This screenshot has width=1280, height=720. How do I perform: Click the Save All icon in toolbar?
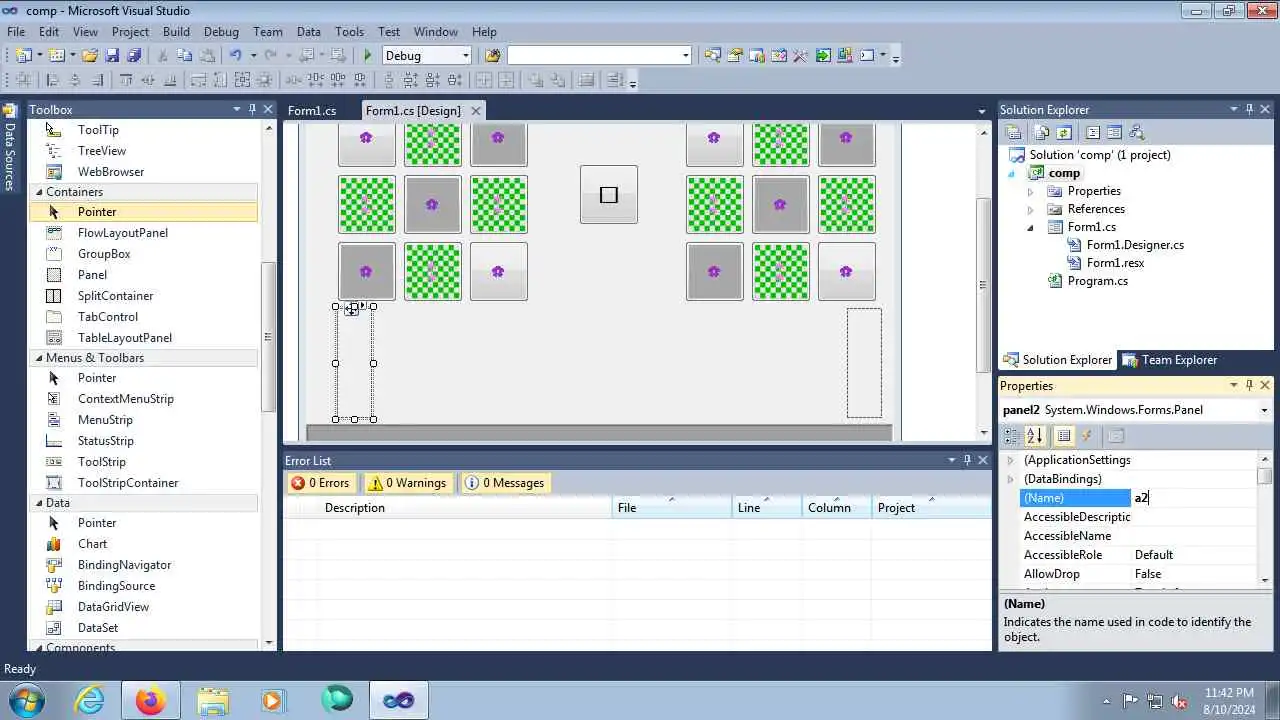[x=134, y=56]
